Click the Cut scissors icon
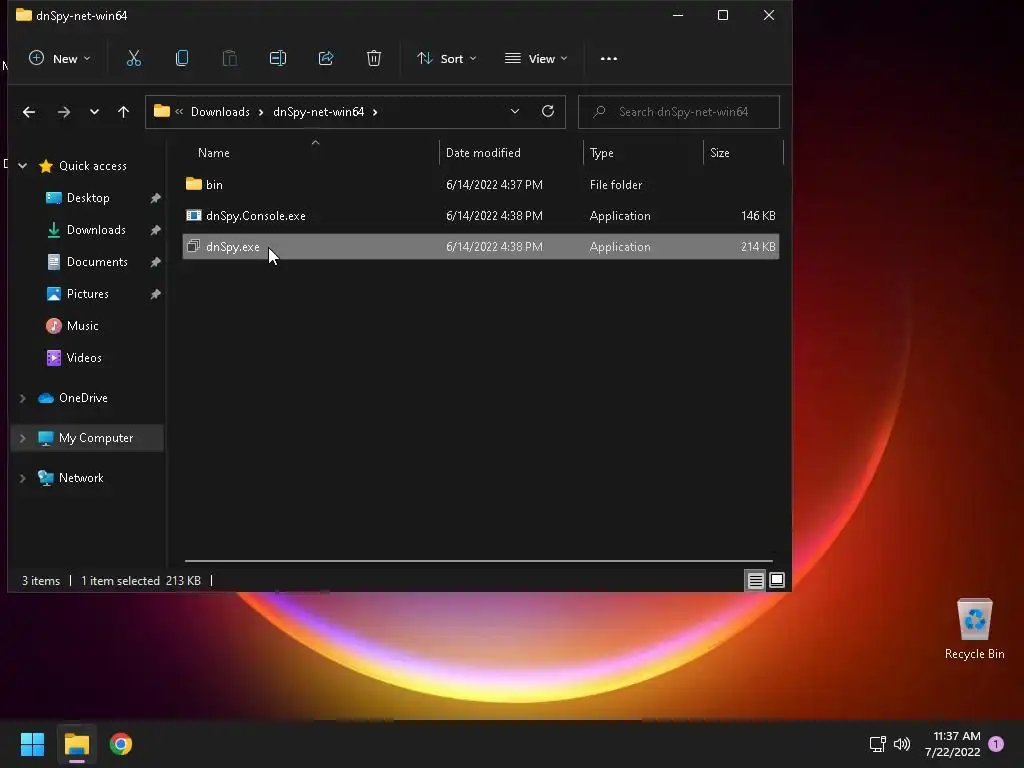 (x=134, y=59)
